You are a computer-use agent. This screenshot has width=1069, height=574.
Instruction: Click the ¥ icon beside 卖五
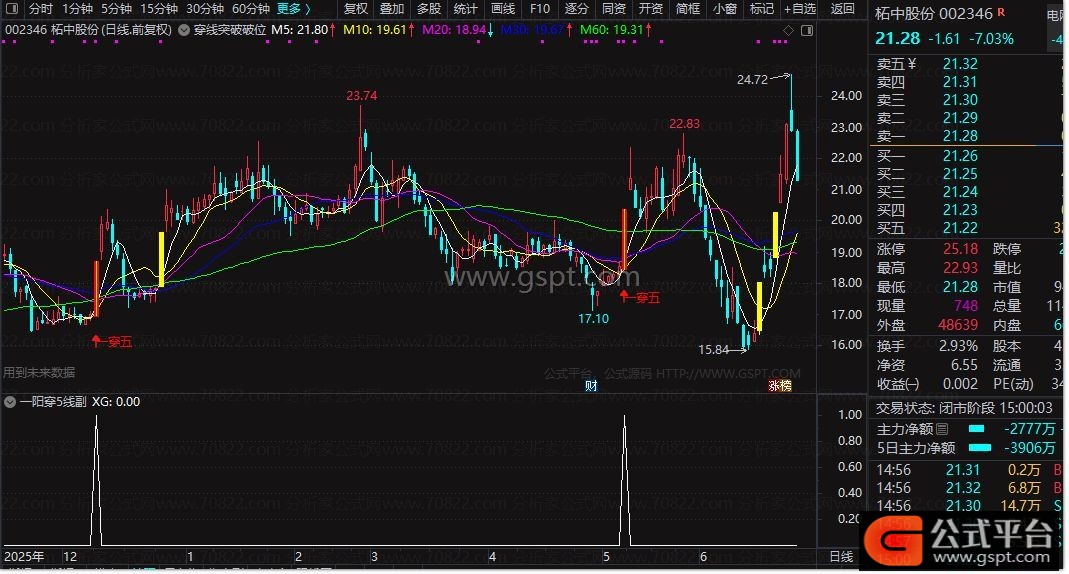(912, 64)
